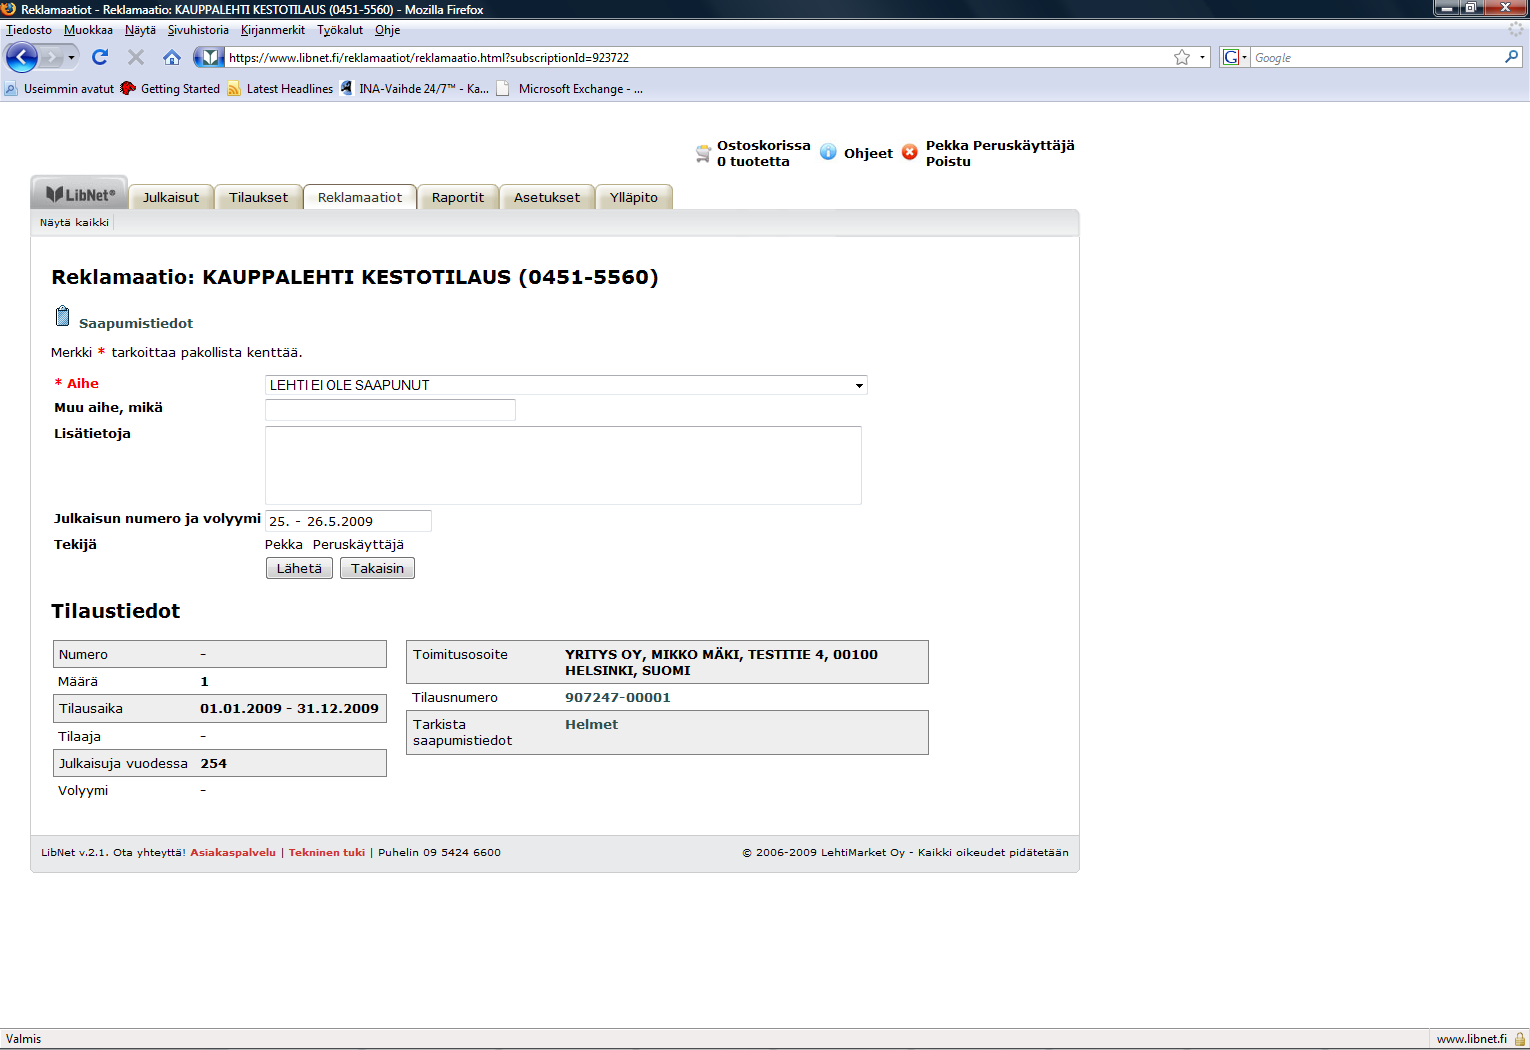1530x1050 pixels.
Task: Click the www.libnet.fi status bar text
Action: pos(1471,1039)
